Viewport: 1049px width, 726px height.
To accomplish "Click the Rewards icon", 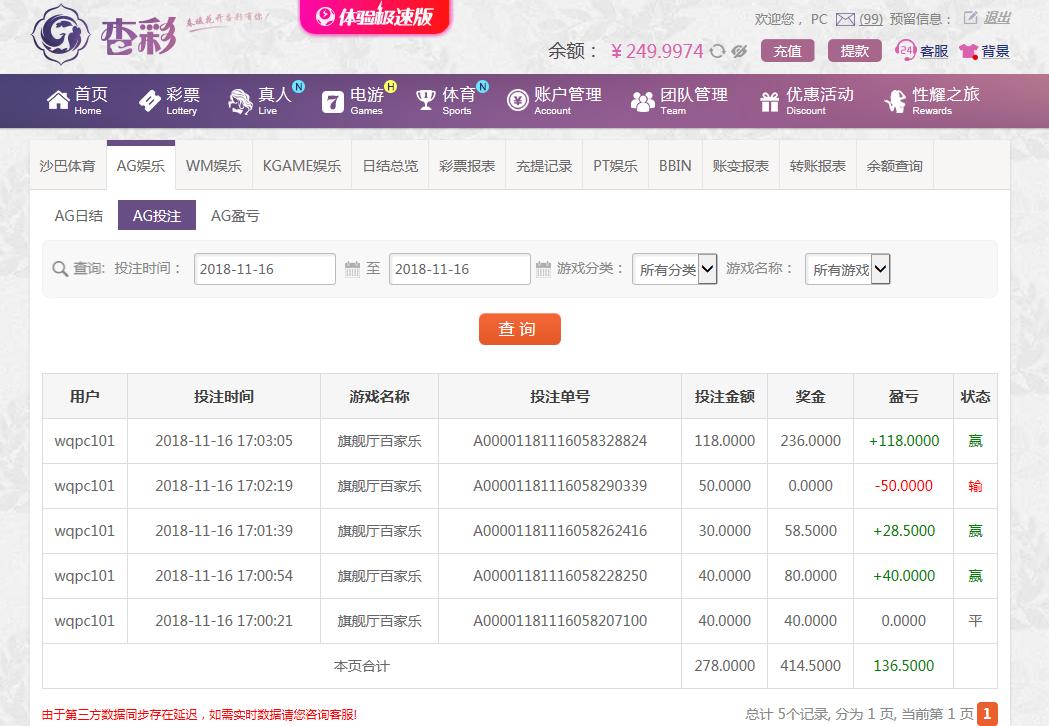I will (895, 101).
